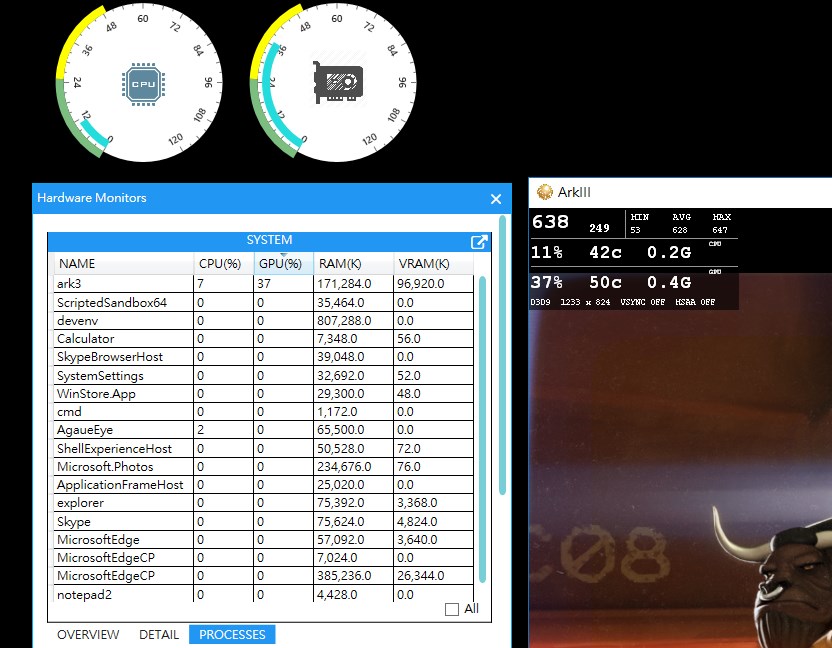The width and height of the screenshot is (832, 648).
Task: Sort the list by CPU(%) column
Action: pos(220,264)
